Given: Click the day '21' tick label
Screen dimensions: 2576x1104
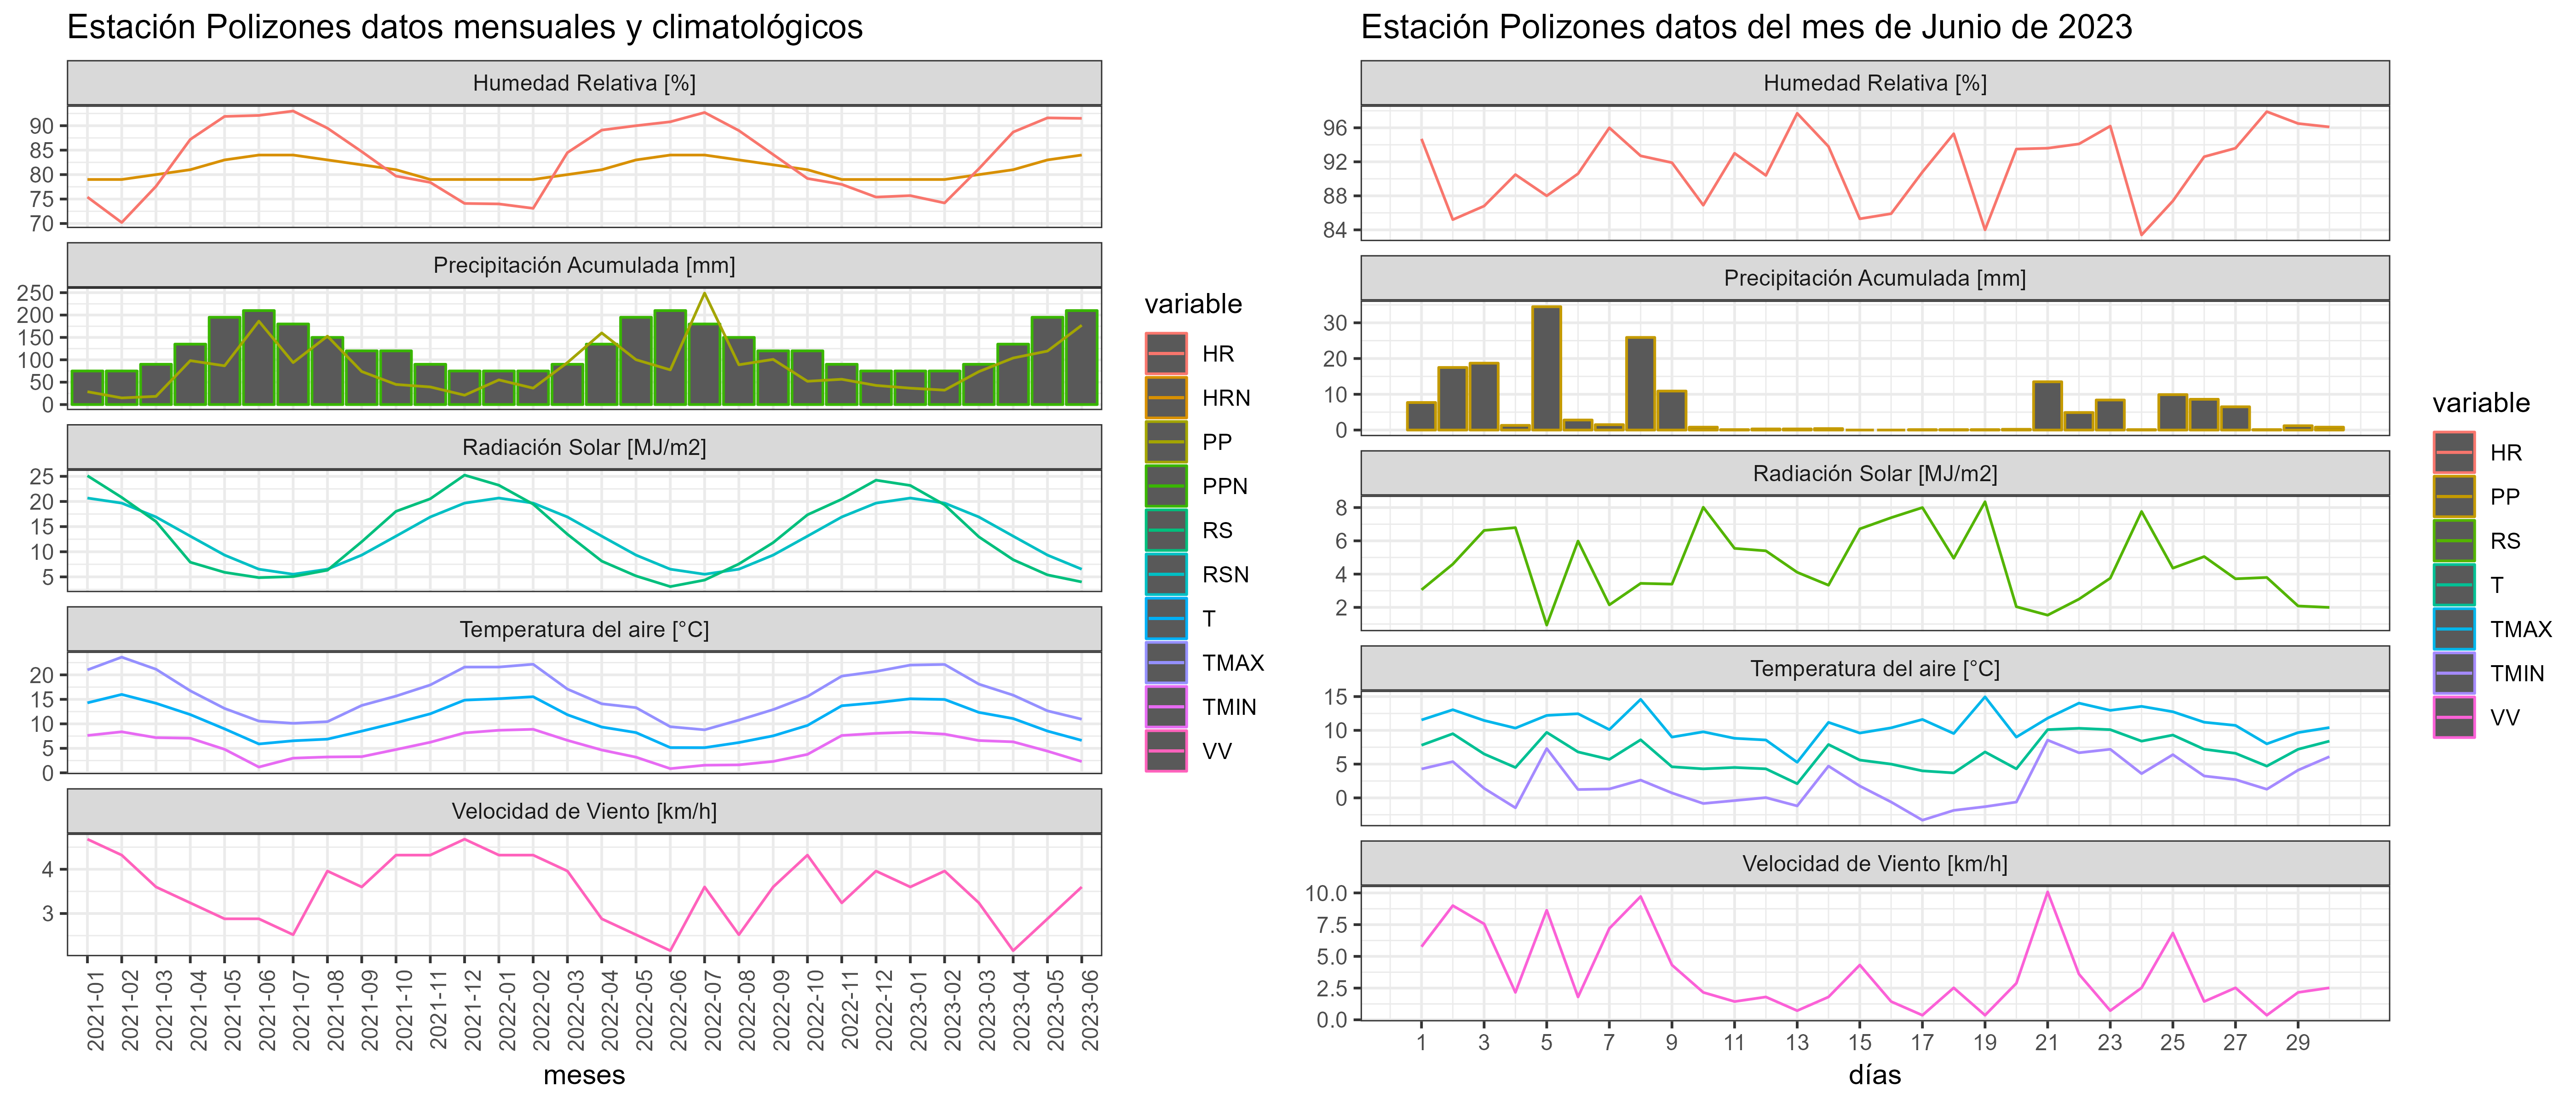Looking at the screenshot, I should [x=2047, y=1042].
